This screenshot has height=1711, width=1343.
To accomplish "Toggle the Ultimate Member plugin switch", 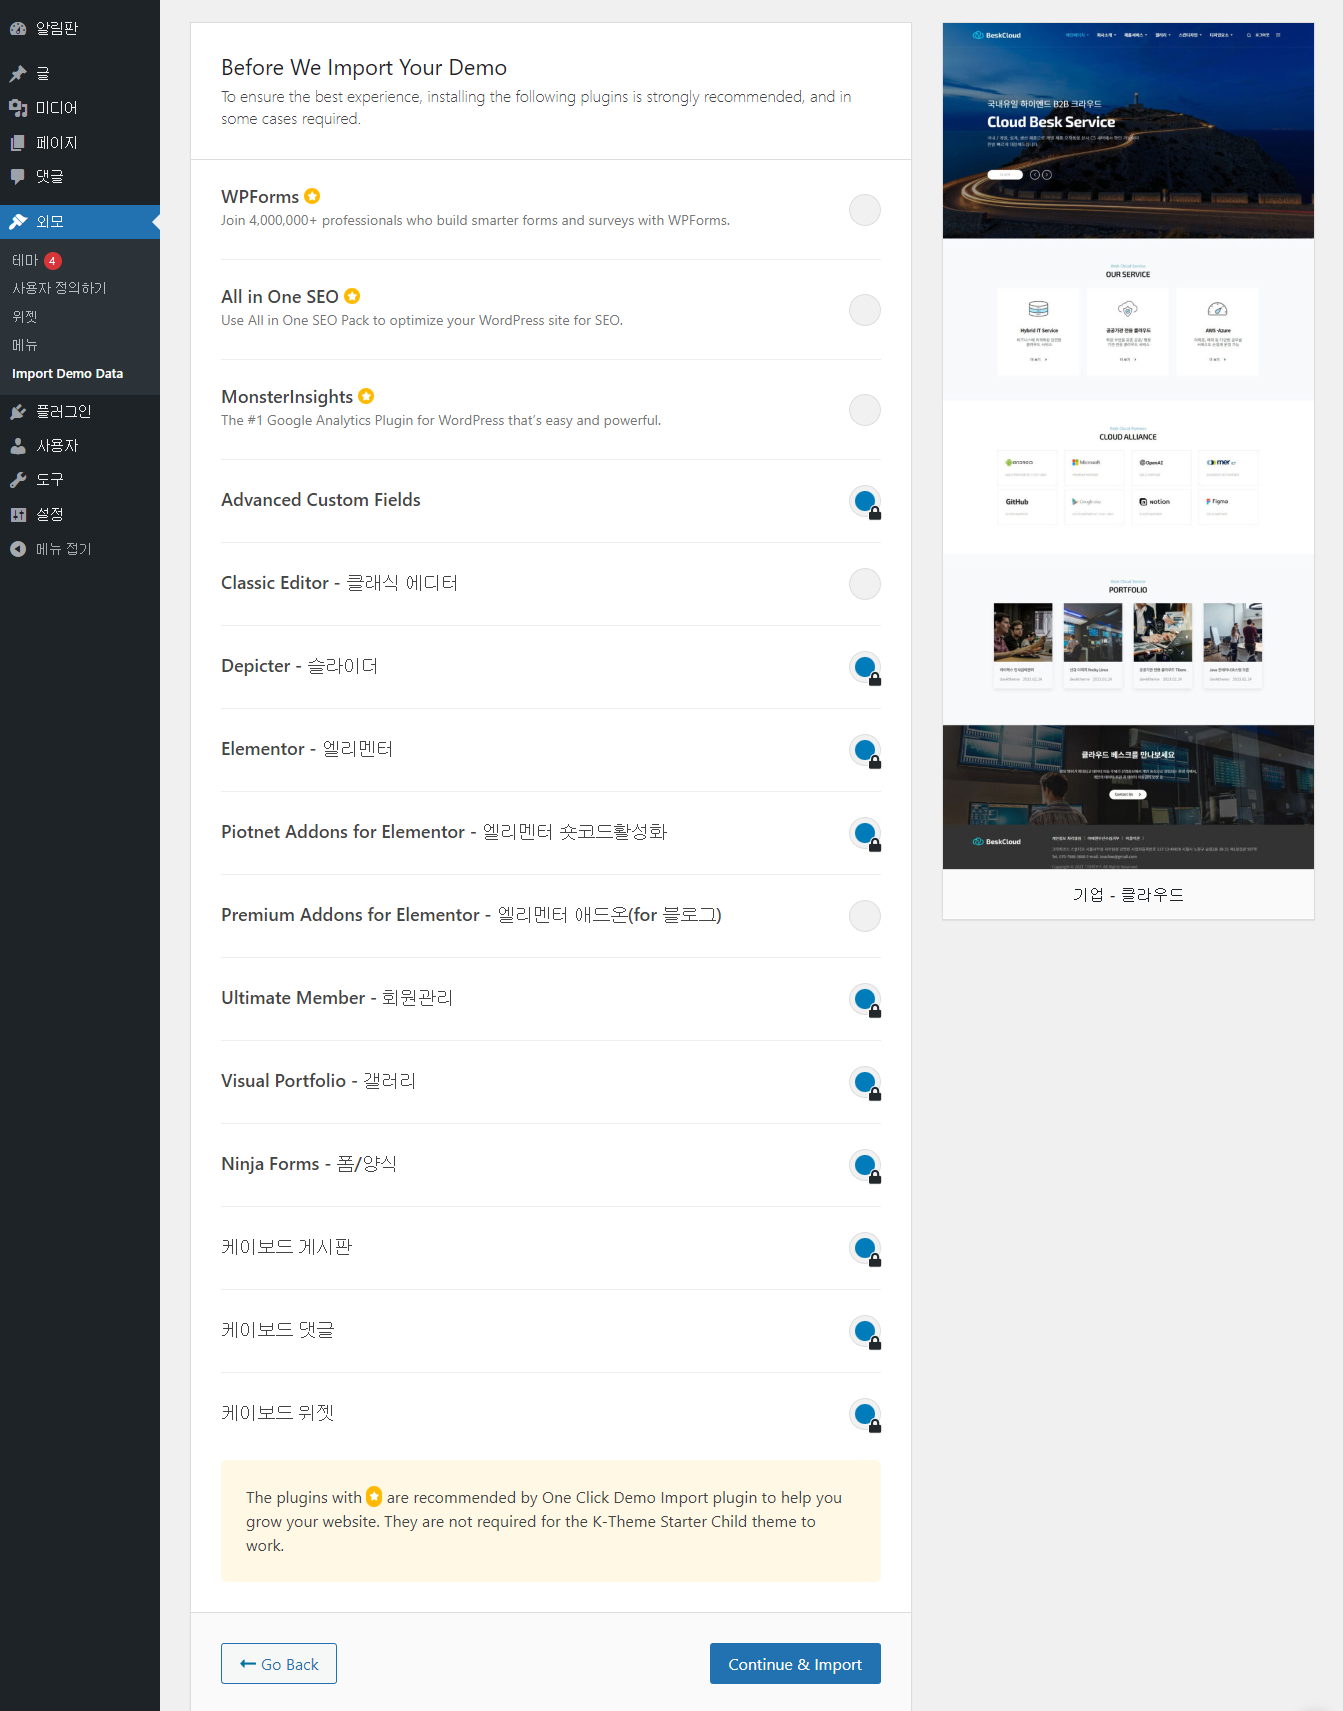I will [865, 999].
